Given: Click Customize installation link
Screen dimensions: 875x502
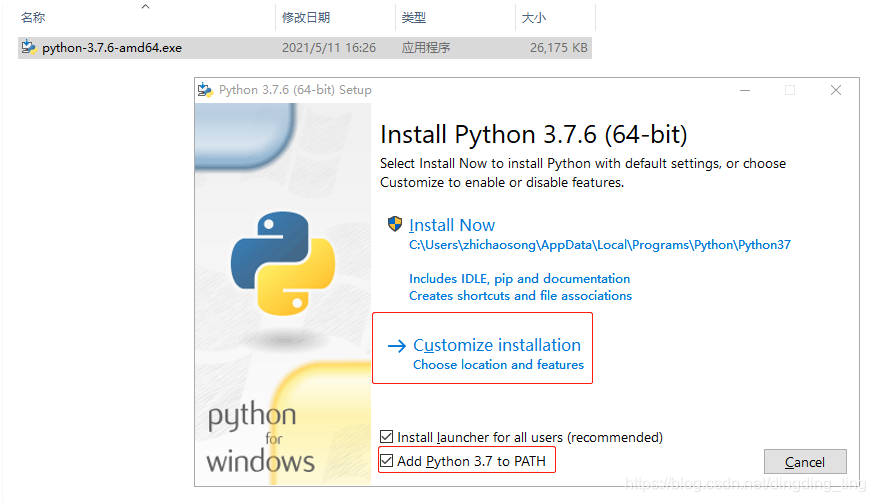Looking at the screenshot, I should point(497,345).
